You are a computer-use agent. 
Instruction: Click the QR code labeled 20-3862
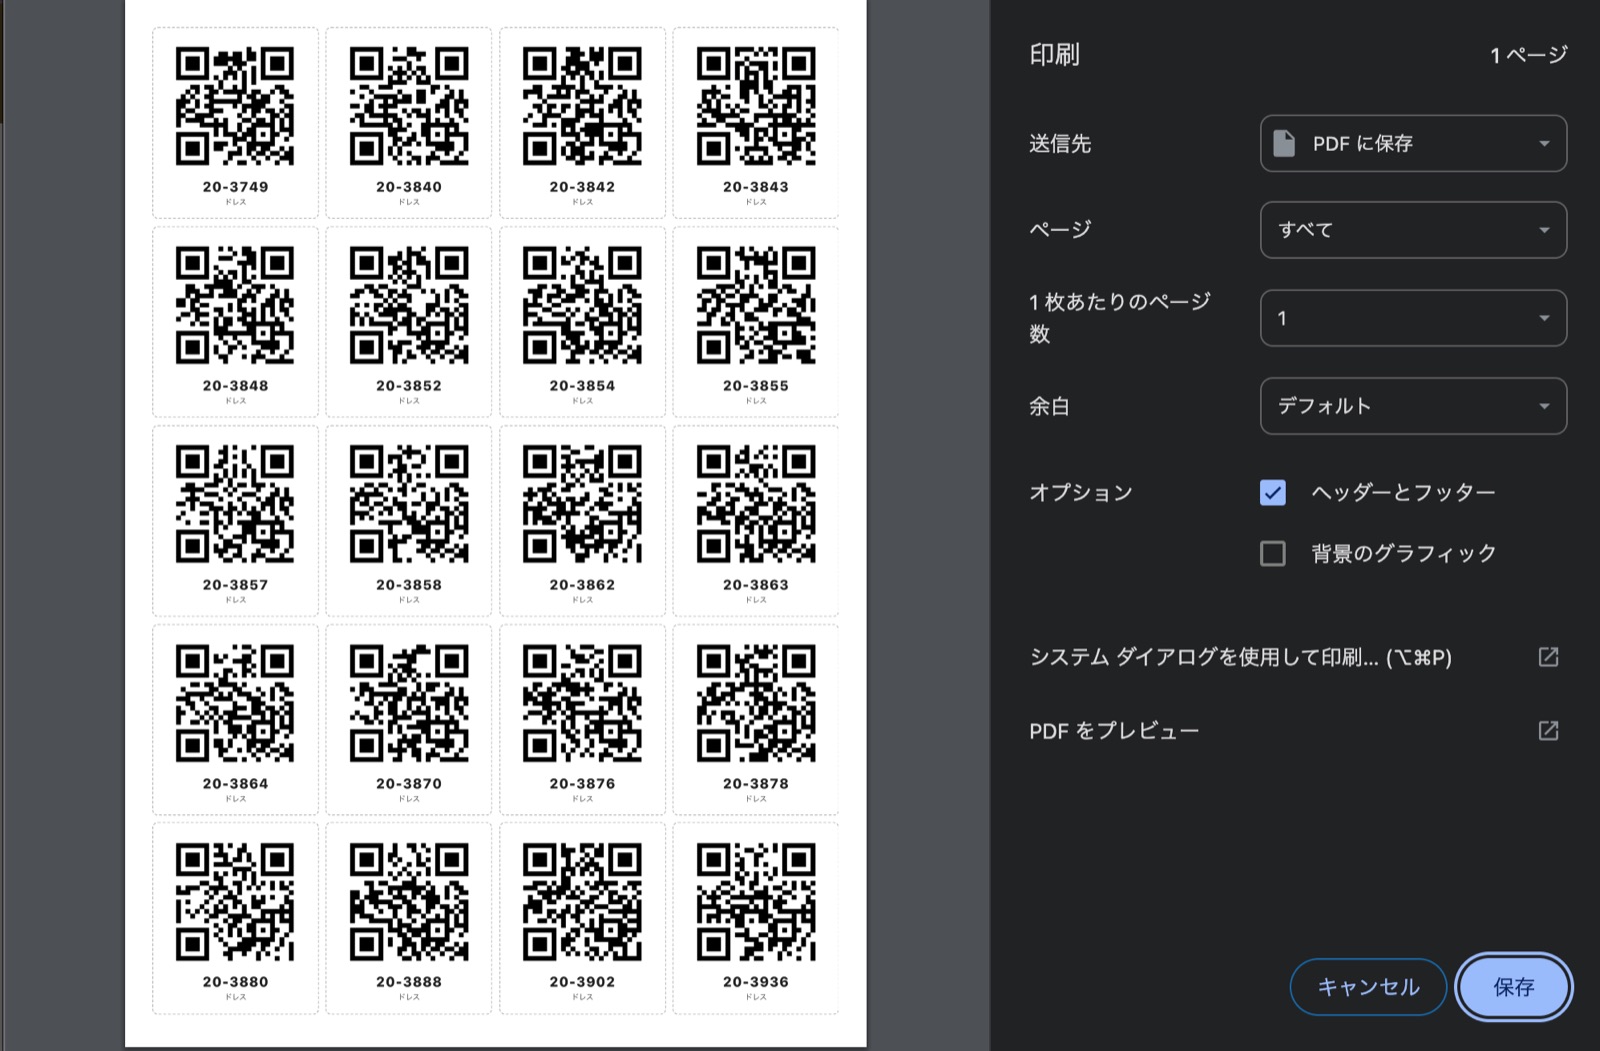click(x=582, y=504)
